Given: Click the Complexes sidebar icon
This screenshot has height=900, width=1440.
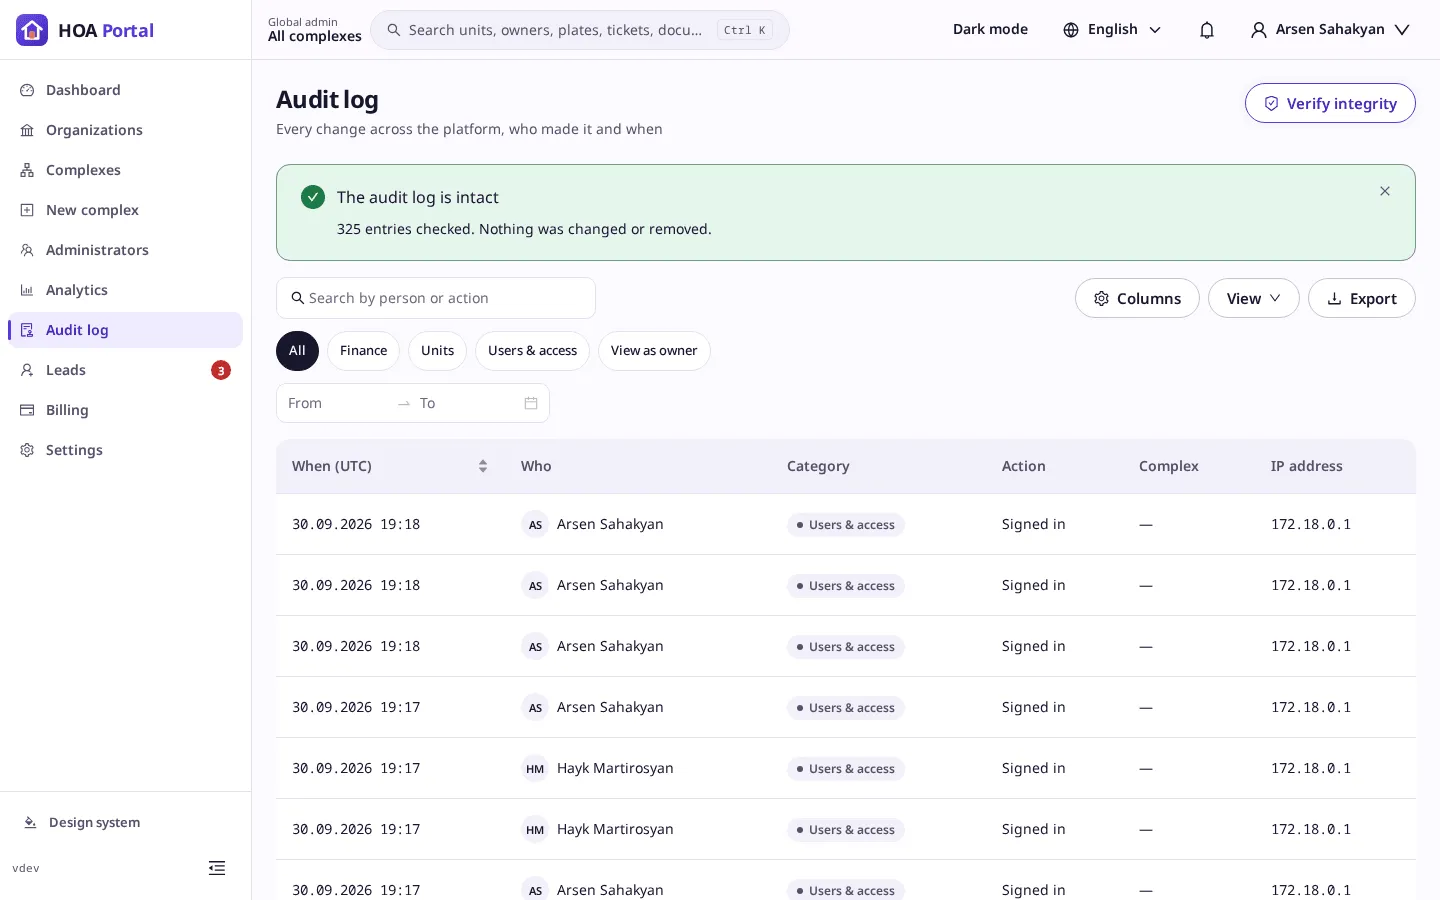Looking at the screenshot, I should coord(27,170).
